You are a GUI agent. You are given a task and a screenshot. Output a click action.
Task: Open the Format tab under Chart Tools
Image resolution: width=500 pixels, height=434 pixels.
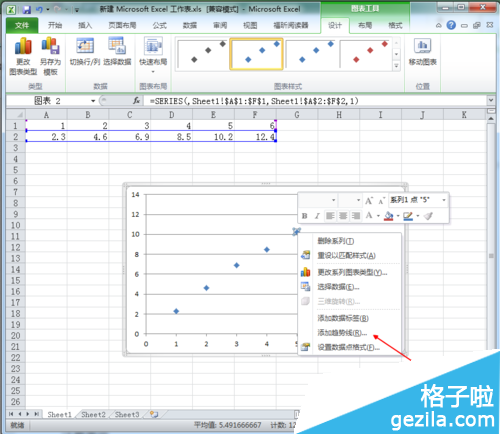click(x=395, y=25)
